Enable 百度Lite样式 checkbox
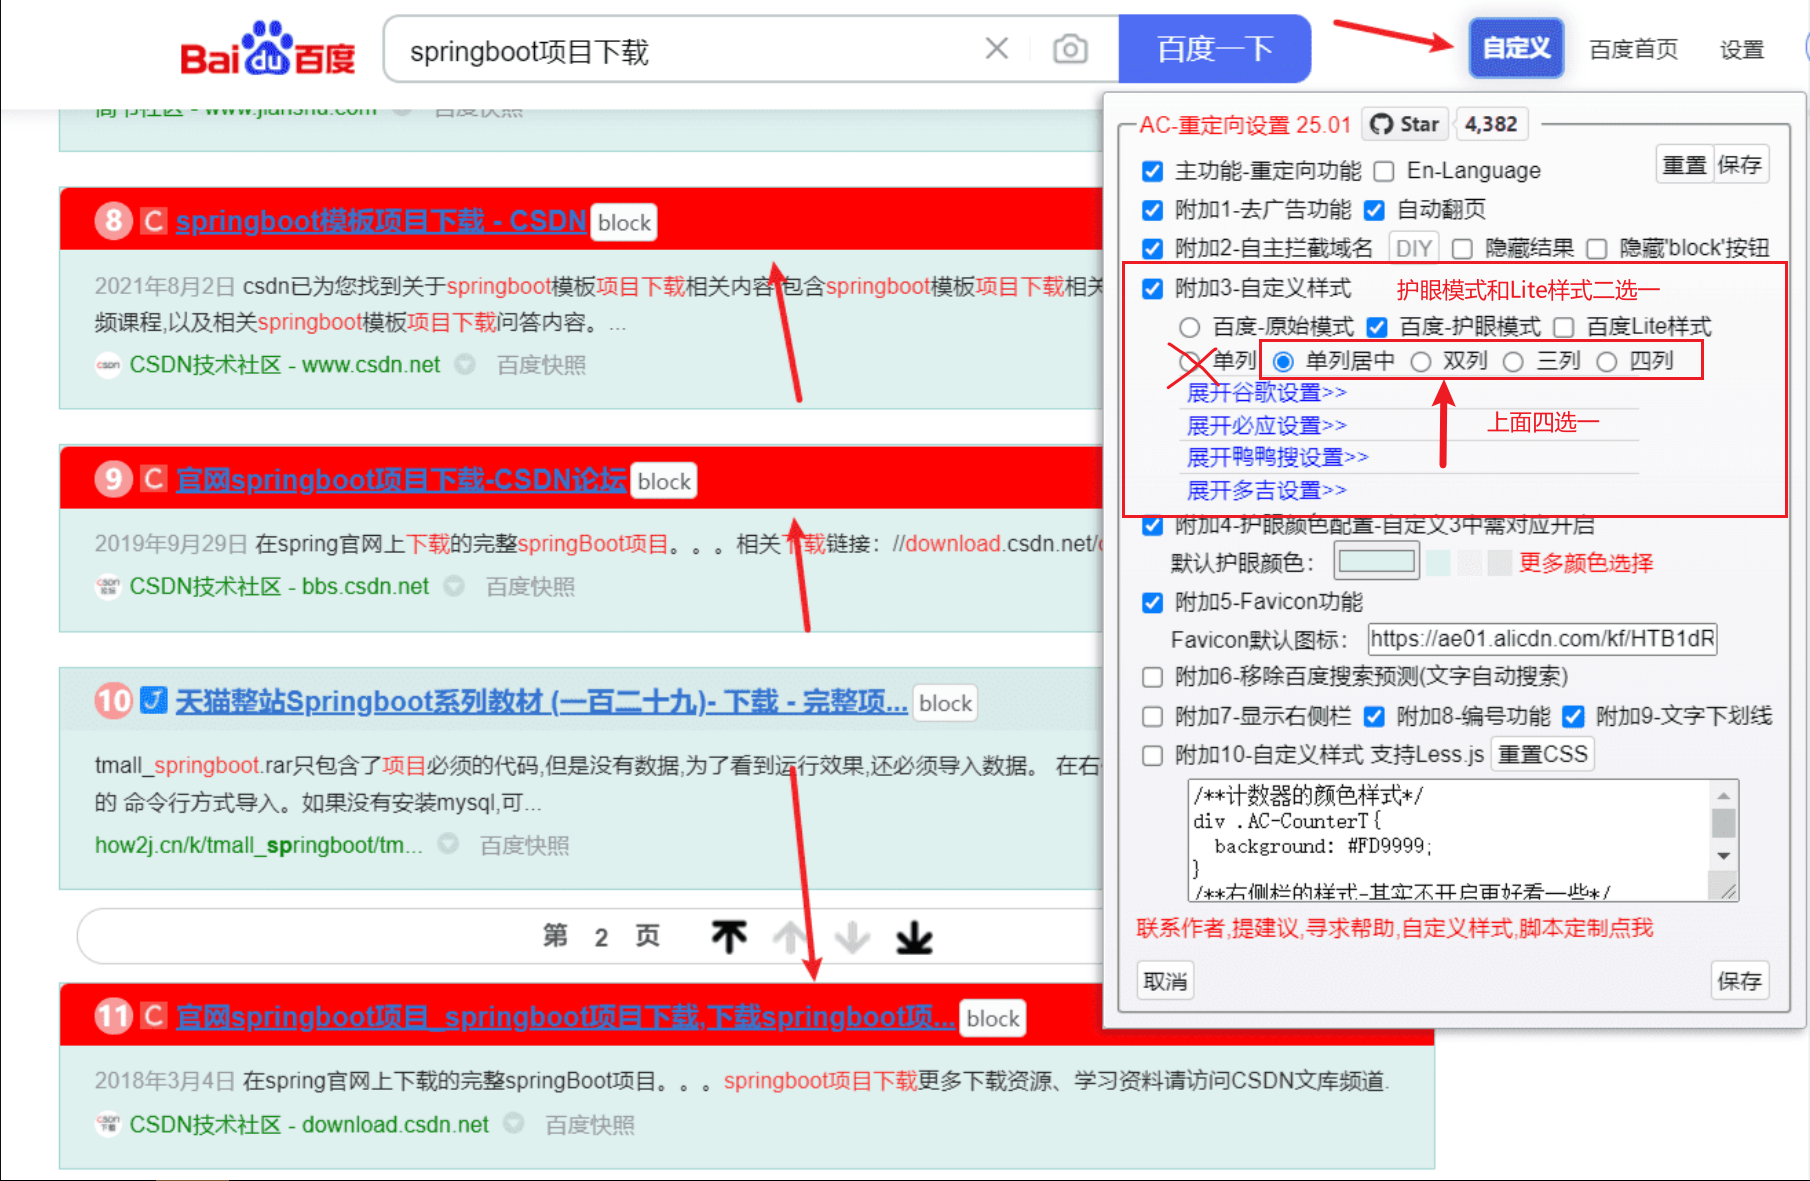 click(1564, 327)
